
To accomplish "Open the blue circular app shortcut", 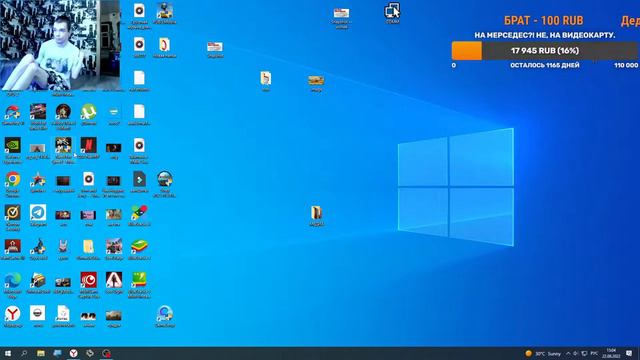I will (x=164, y=313).
